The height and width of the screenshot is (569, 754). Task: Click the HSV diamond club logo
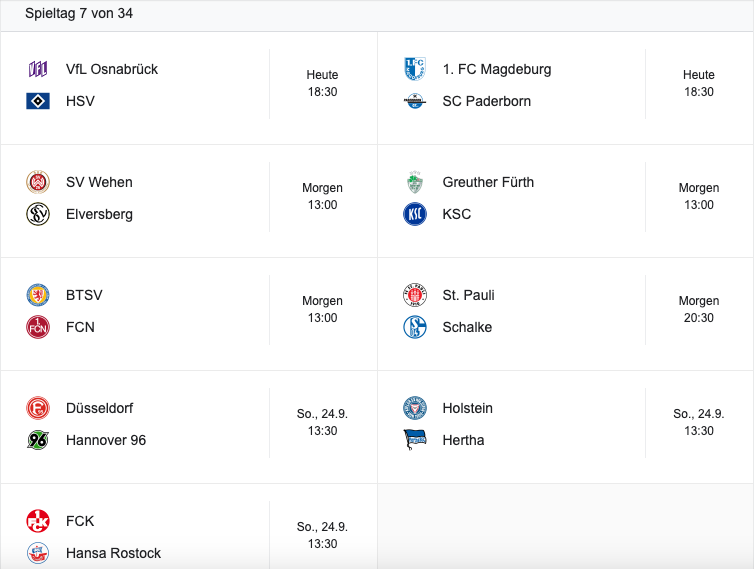[38, 101]
